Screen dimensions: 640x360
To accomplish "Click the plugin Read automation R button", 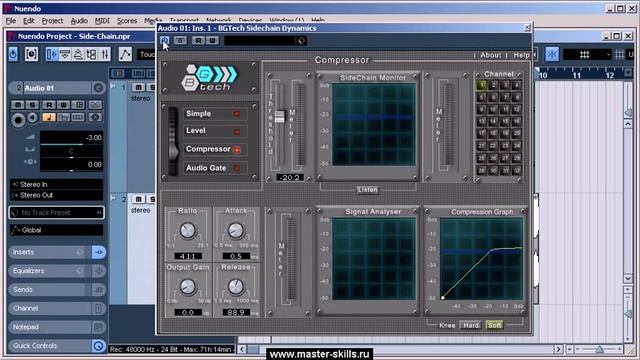I will 198,40.
